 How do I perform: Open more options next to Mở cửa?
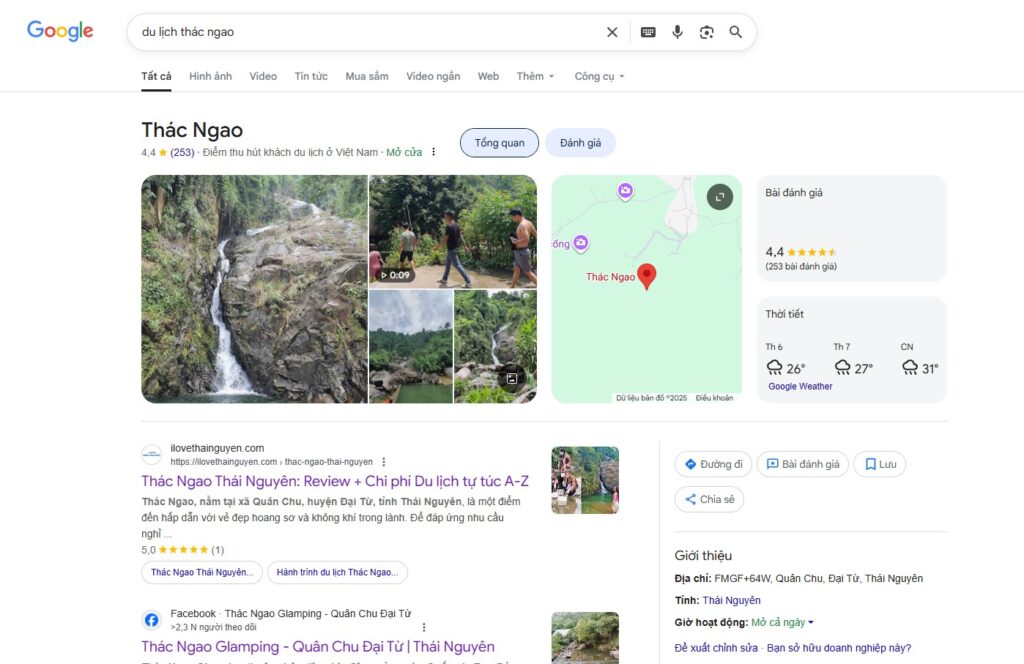coord(433,153)
